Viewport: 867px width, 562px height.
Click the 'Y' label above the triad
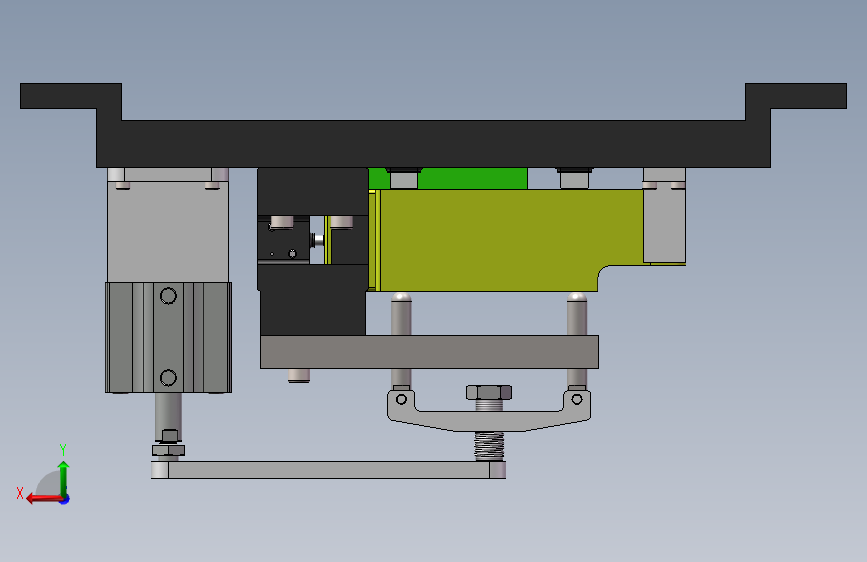point(63,450)
